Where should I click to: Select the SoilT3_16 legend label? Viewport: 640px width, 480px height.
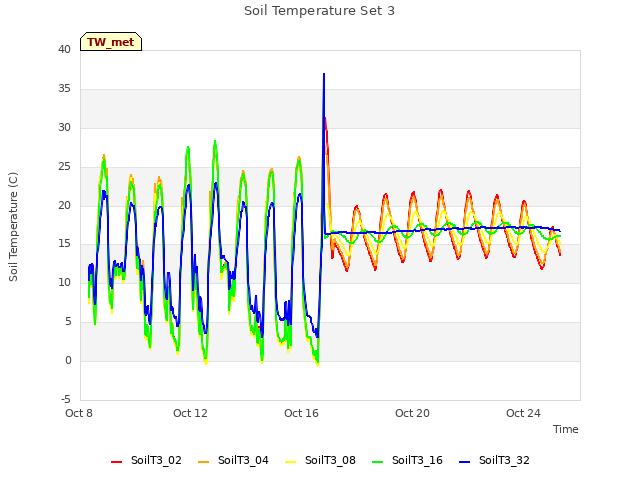click(417, 460)
